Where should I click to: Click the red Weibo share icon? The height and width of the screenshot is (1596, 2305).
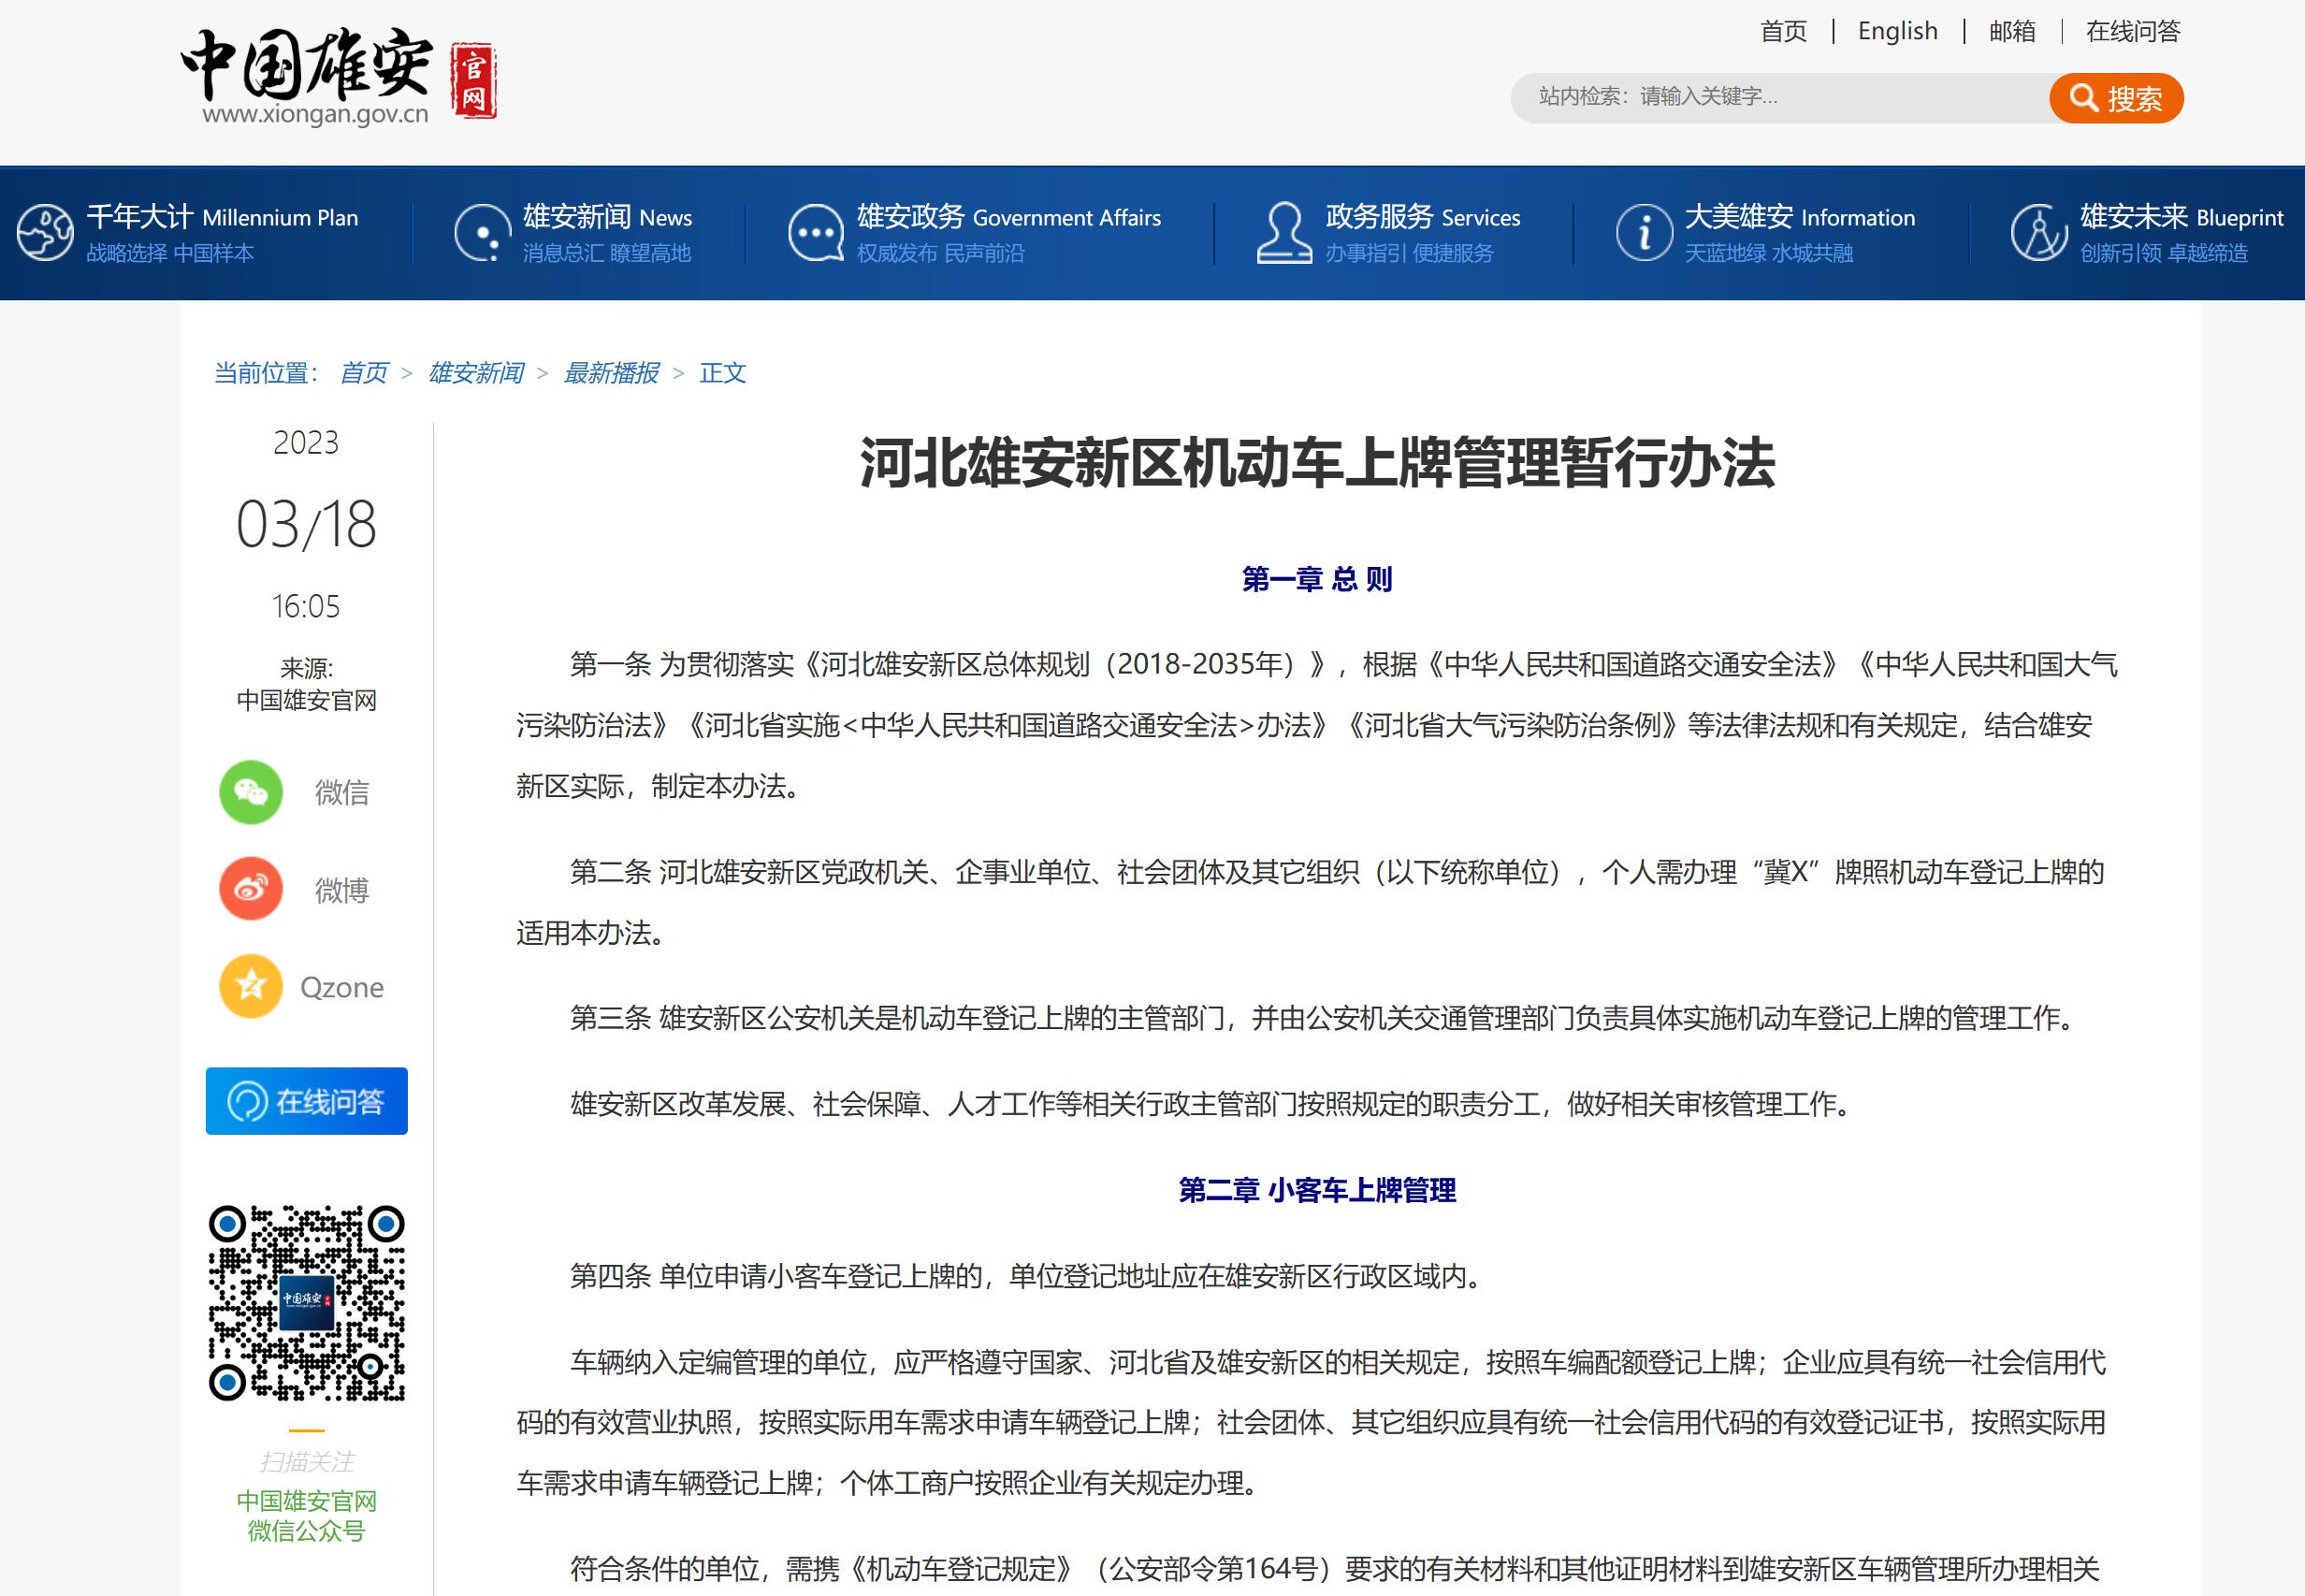coord(251,888)
